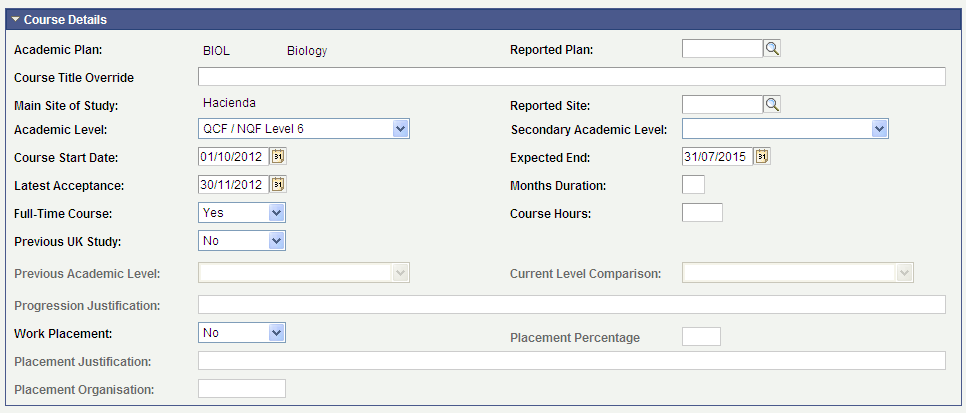Open the Academic Level dropdown
Image resolution: width=966 pixels, height=413 pixels.
(400, 128)
